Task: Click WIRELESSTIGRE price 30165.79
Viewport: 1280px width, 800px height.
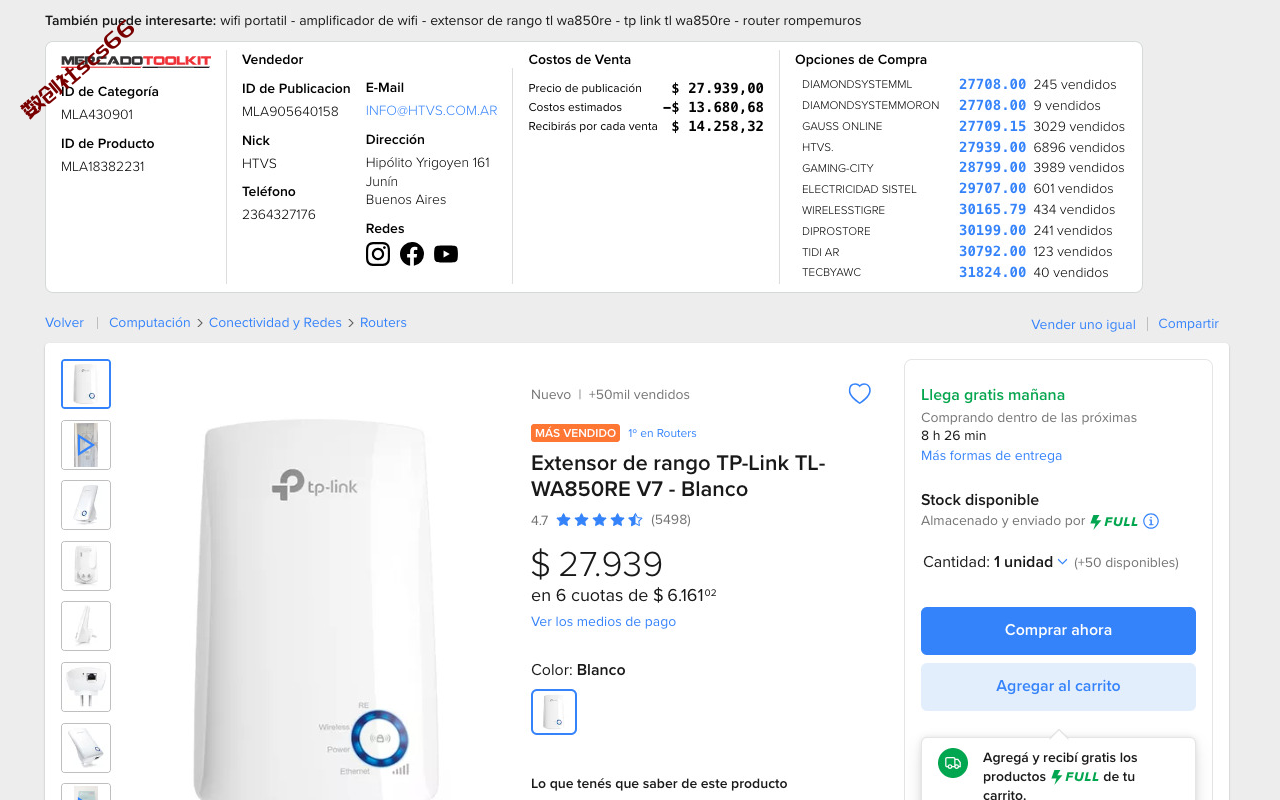Action: pos(992,210)
